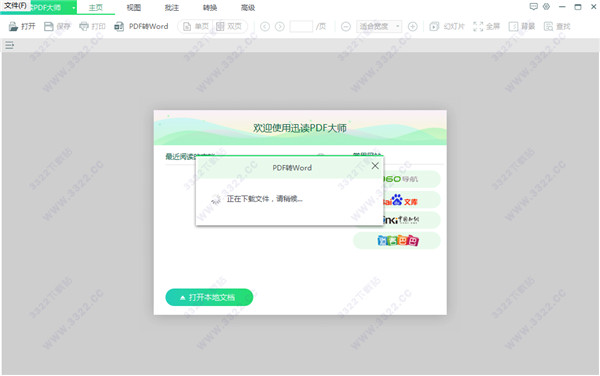600x376 pixels.
Task: Open the 批注 tab
Action: tap(171, 8)
